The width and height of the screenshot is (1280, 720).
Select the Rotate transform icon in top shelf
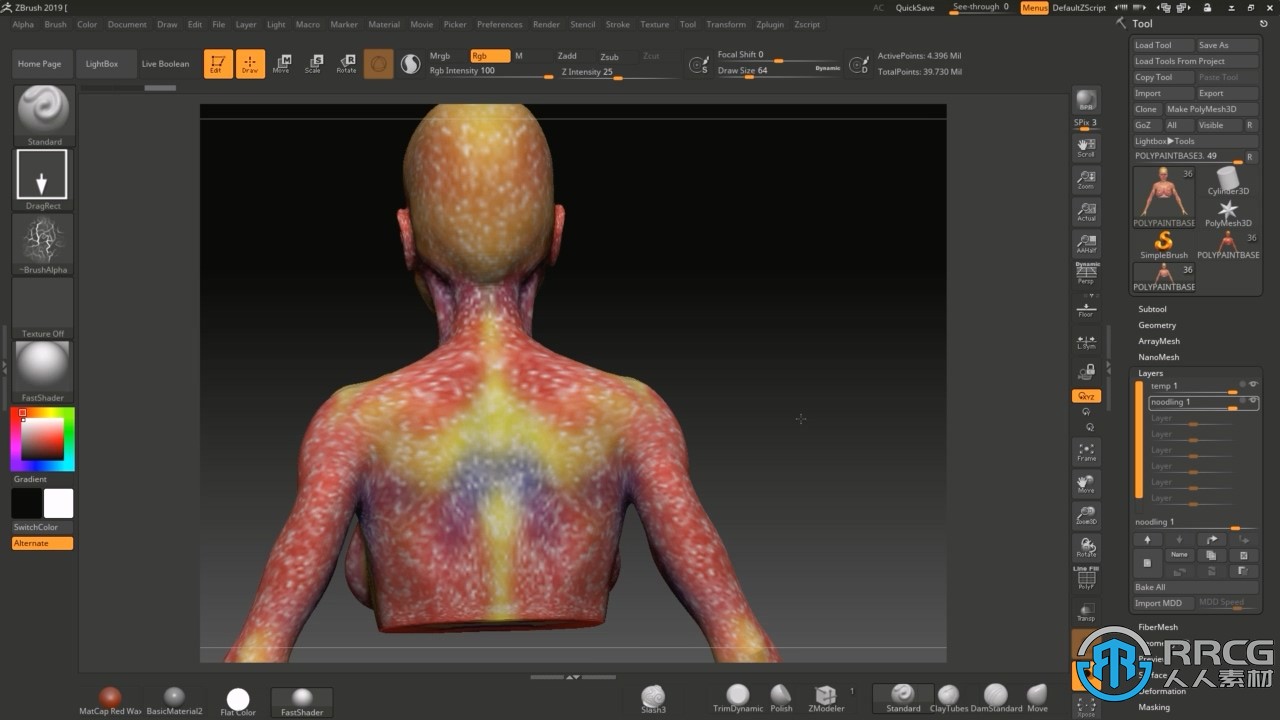[x=346, y=64]
